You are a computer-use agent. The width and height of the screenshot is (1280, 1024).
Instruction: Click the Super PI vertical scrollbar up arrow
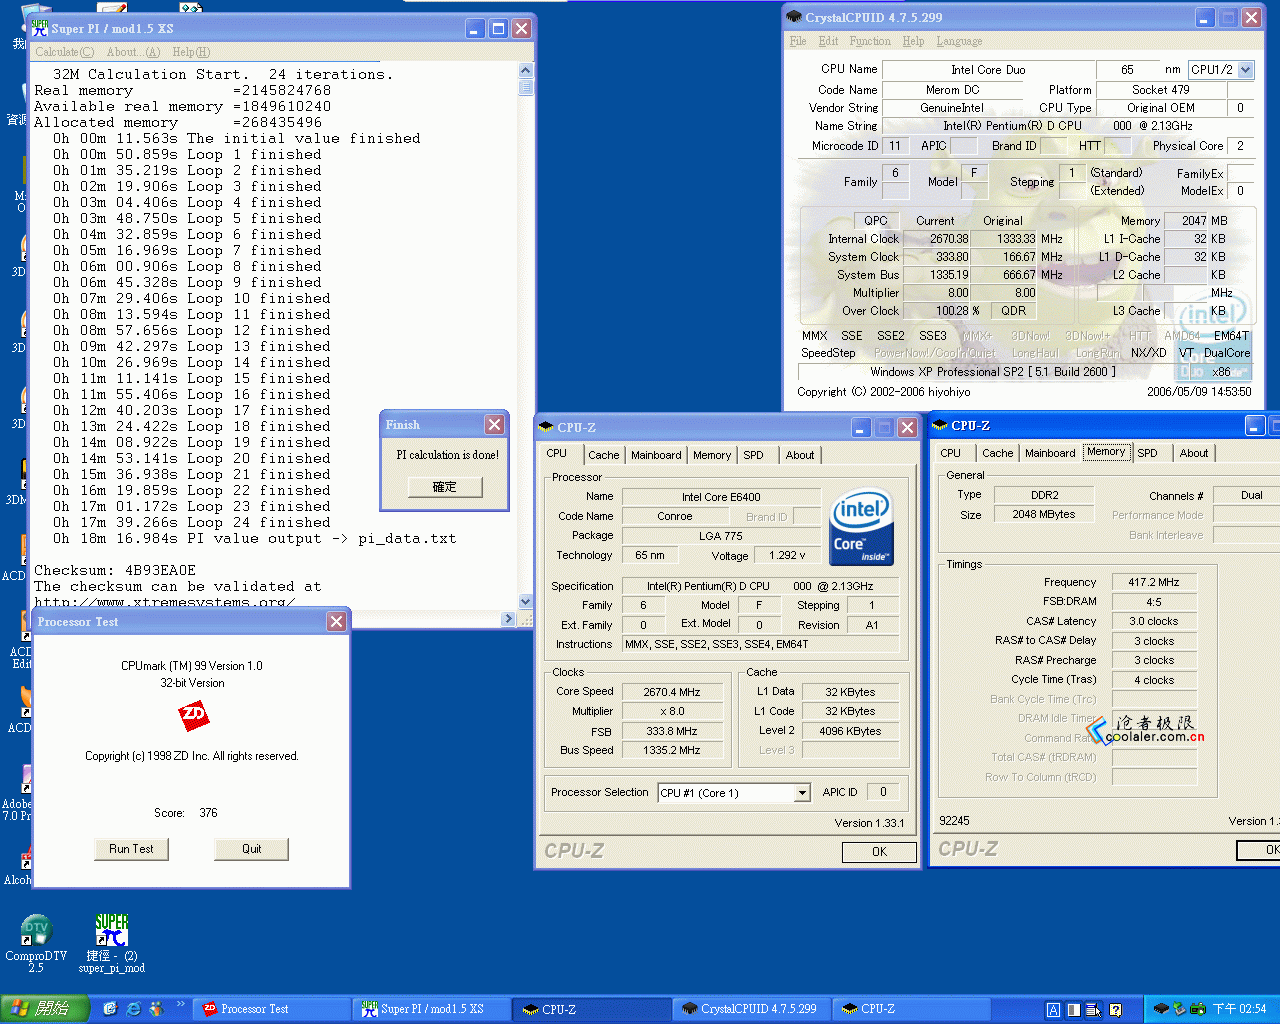[x=526, y=71]
